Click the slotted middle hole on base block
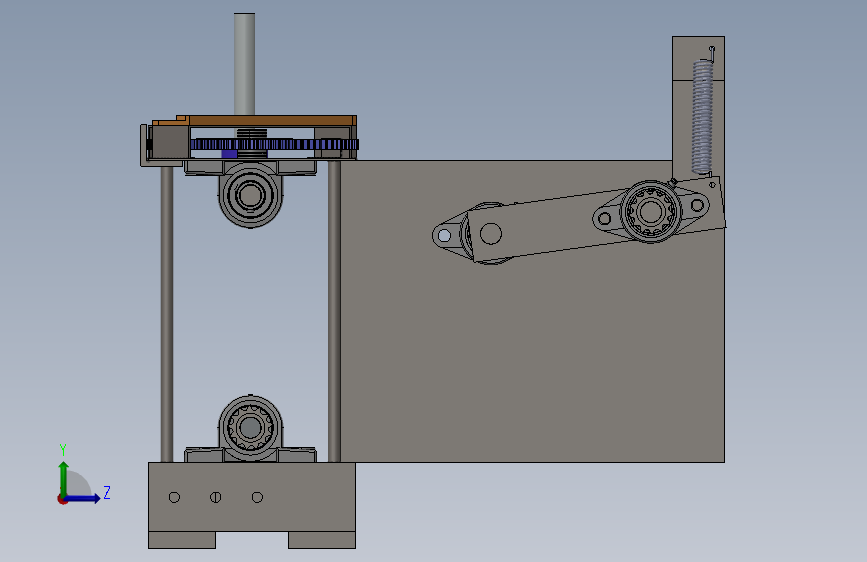This screenshot has height=562, width=867. coord(216,497)
